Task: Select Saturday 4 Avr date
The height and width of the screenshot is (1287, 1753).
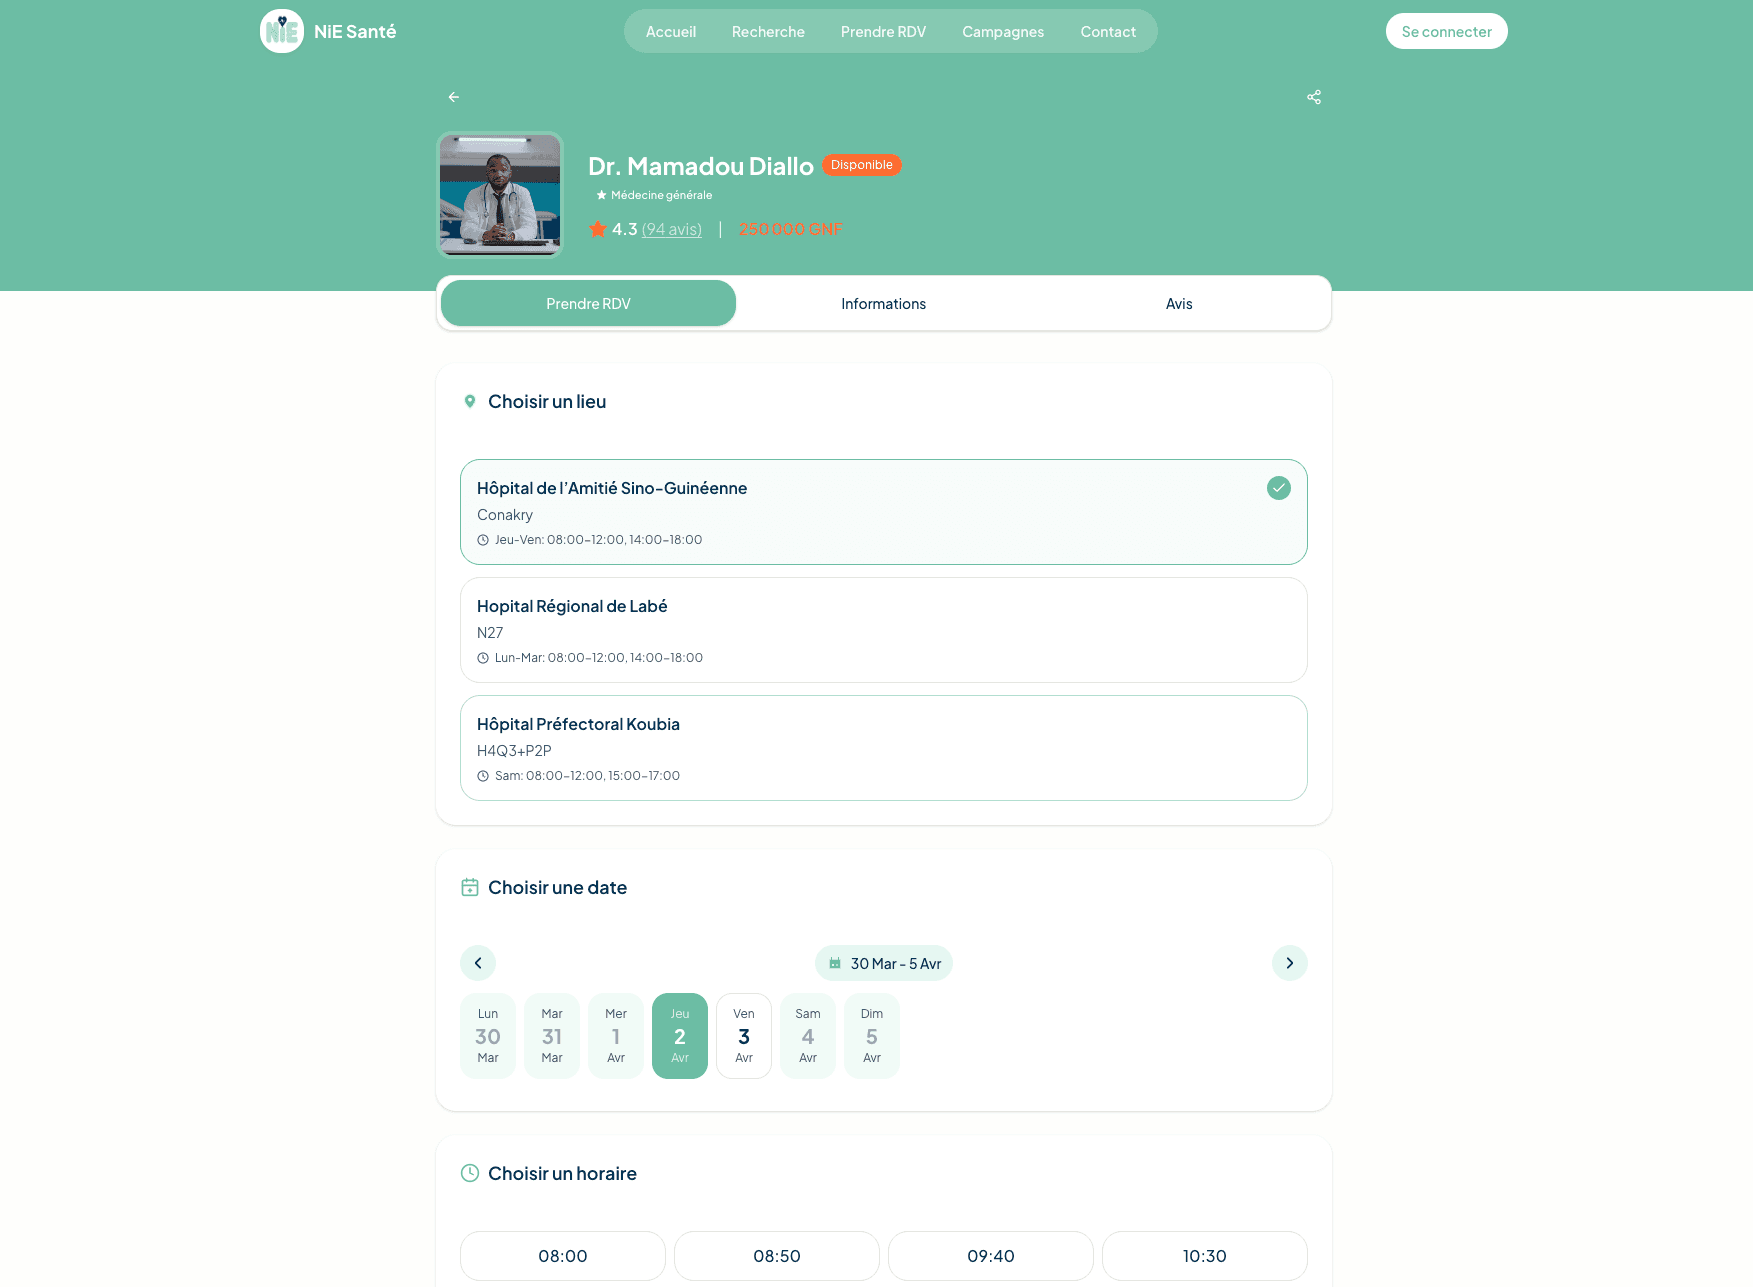Action: tap(808, 1036)
